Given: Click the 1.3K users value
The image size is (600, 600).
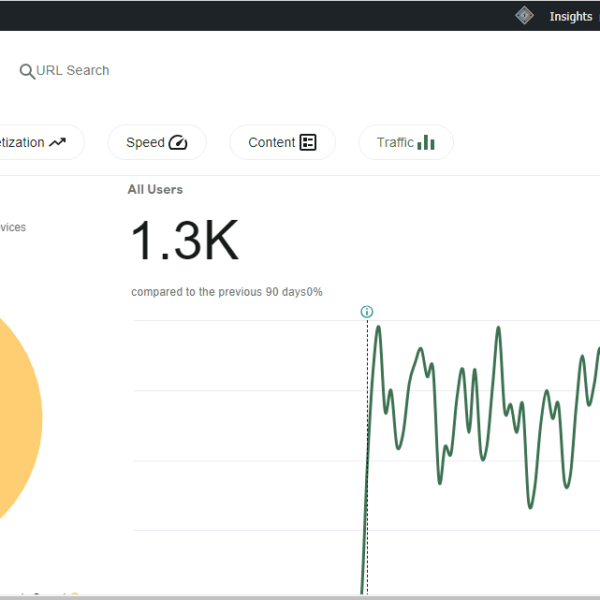Looking at the screenshot, I should [x=185, y=240].
